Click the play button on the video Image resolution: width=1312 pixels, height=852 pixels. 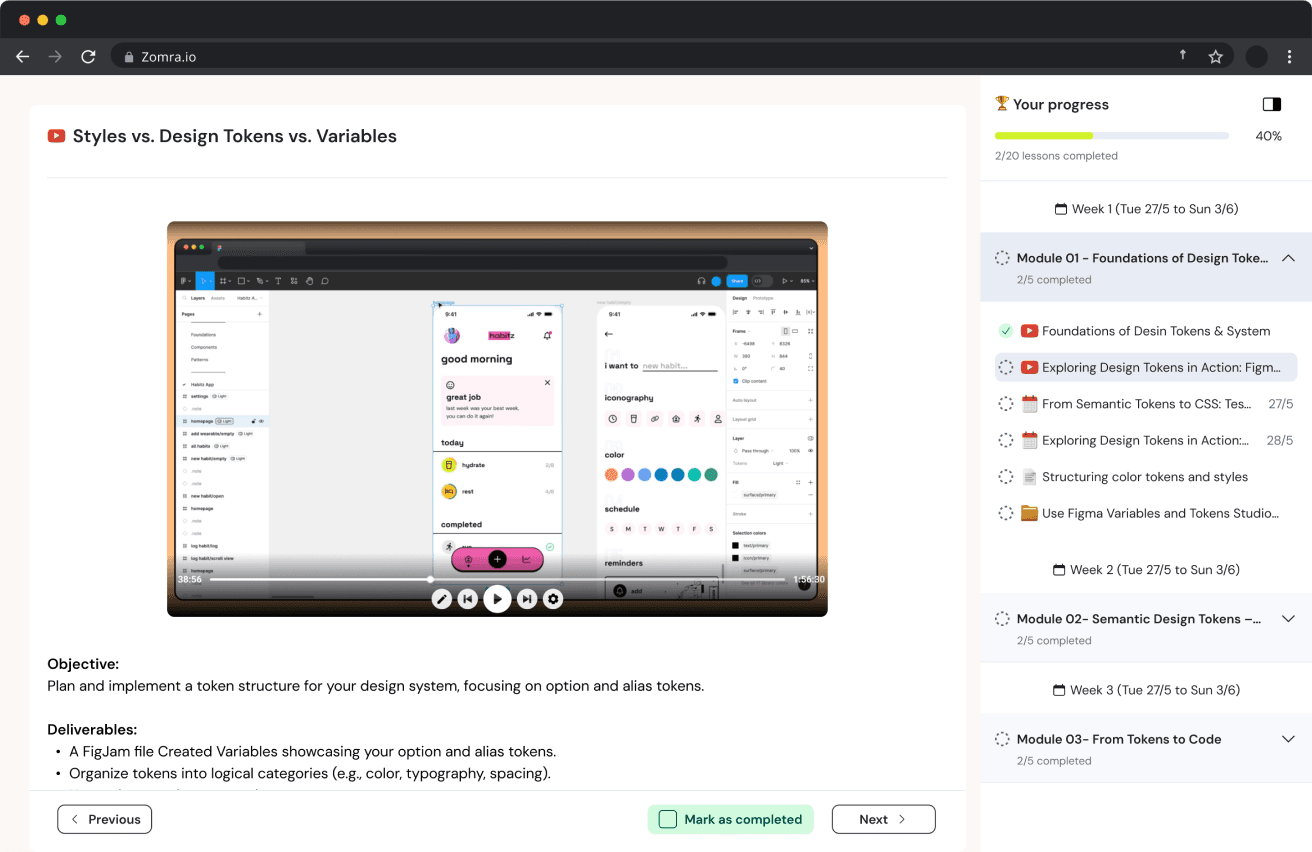pyautogui.click(x=497, y=599)
